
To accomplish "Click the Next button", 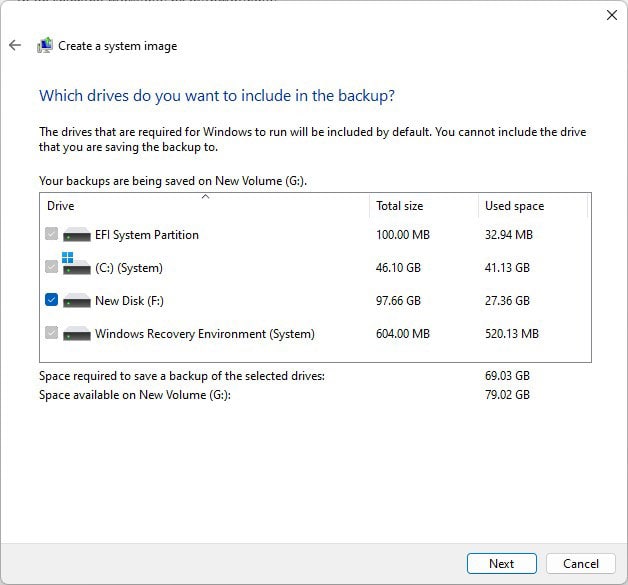I will click(501, 564).
